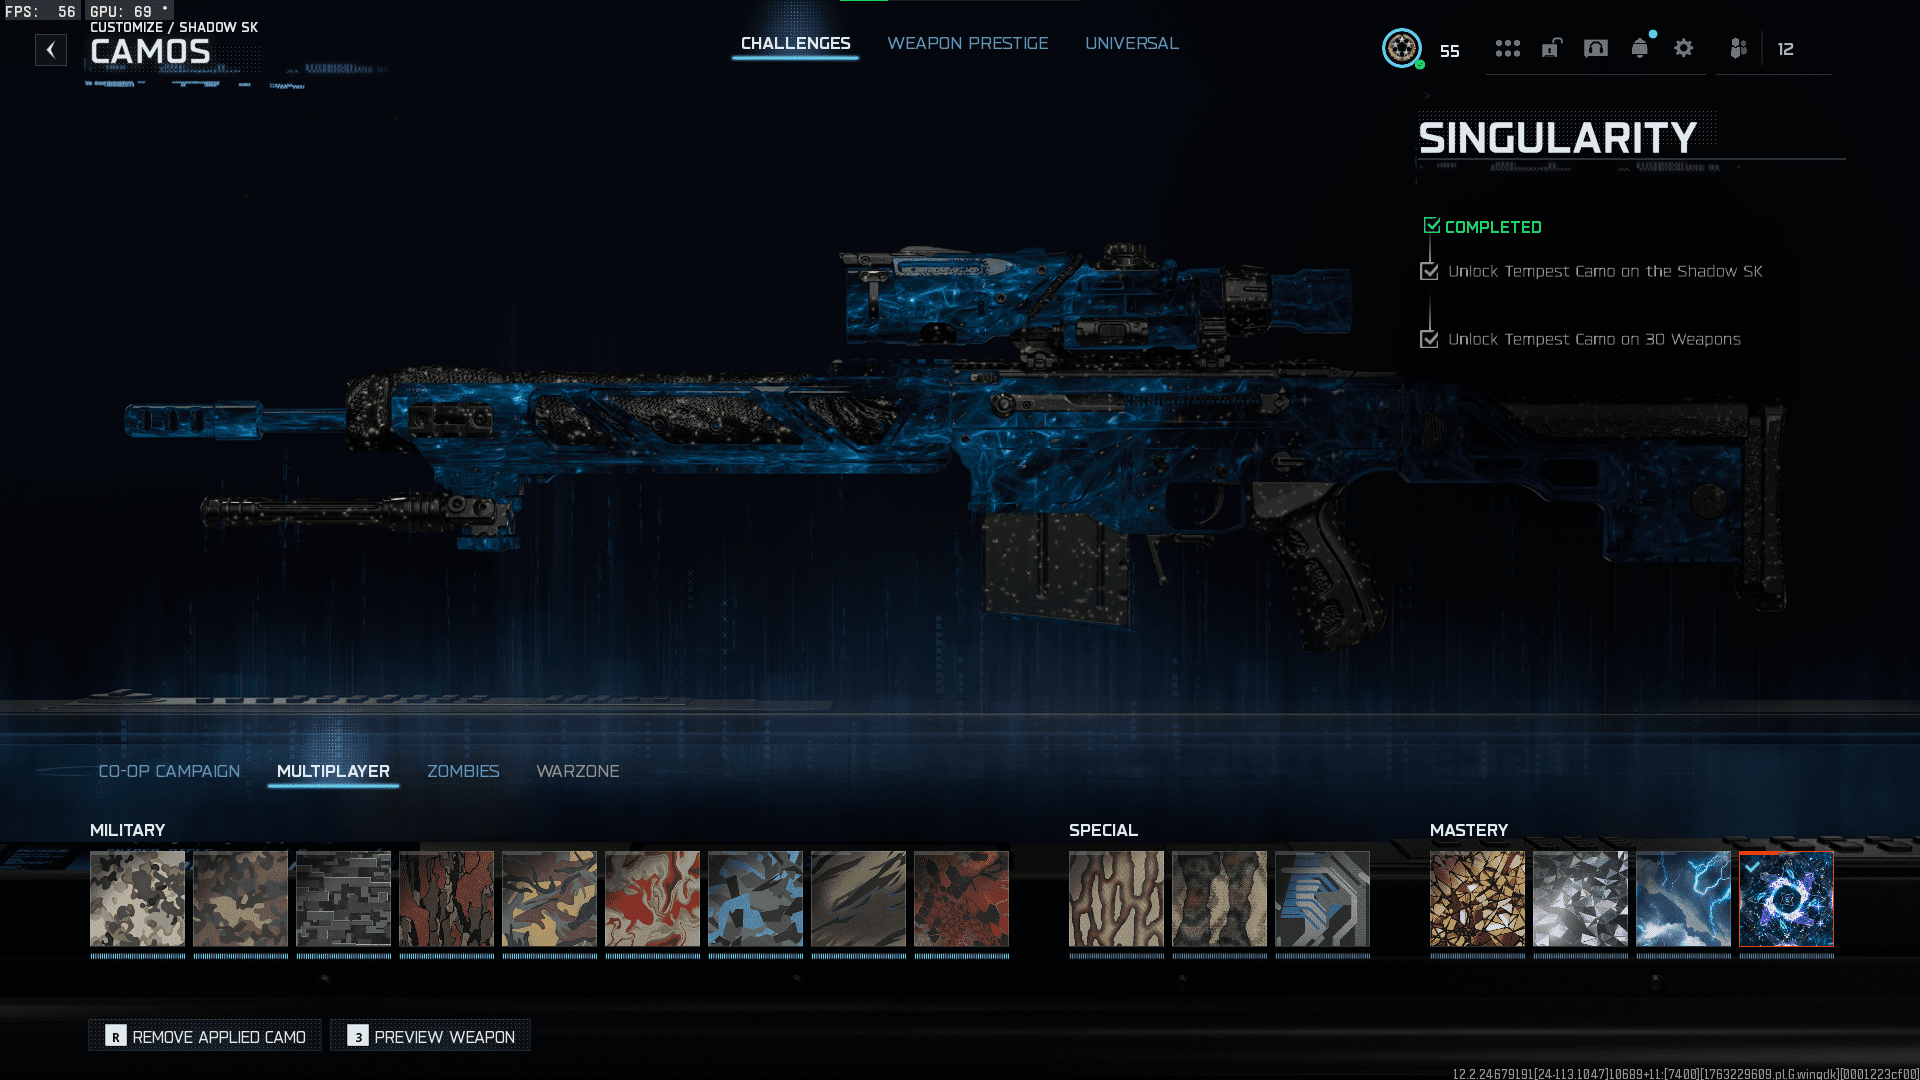
Task: Select the red marble military camo swatch
Action: click(652, 898)
